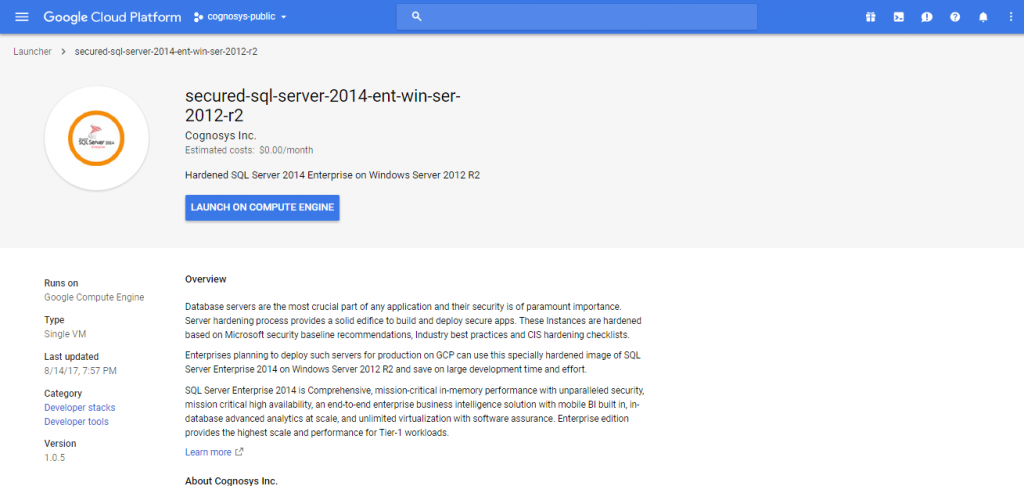The image size is (1024, 486).
Task: Click the Cognosys Inc. publisher name
Action: click(221, 135)
